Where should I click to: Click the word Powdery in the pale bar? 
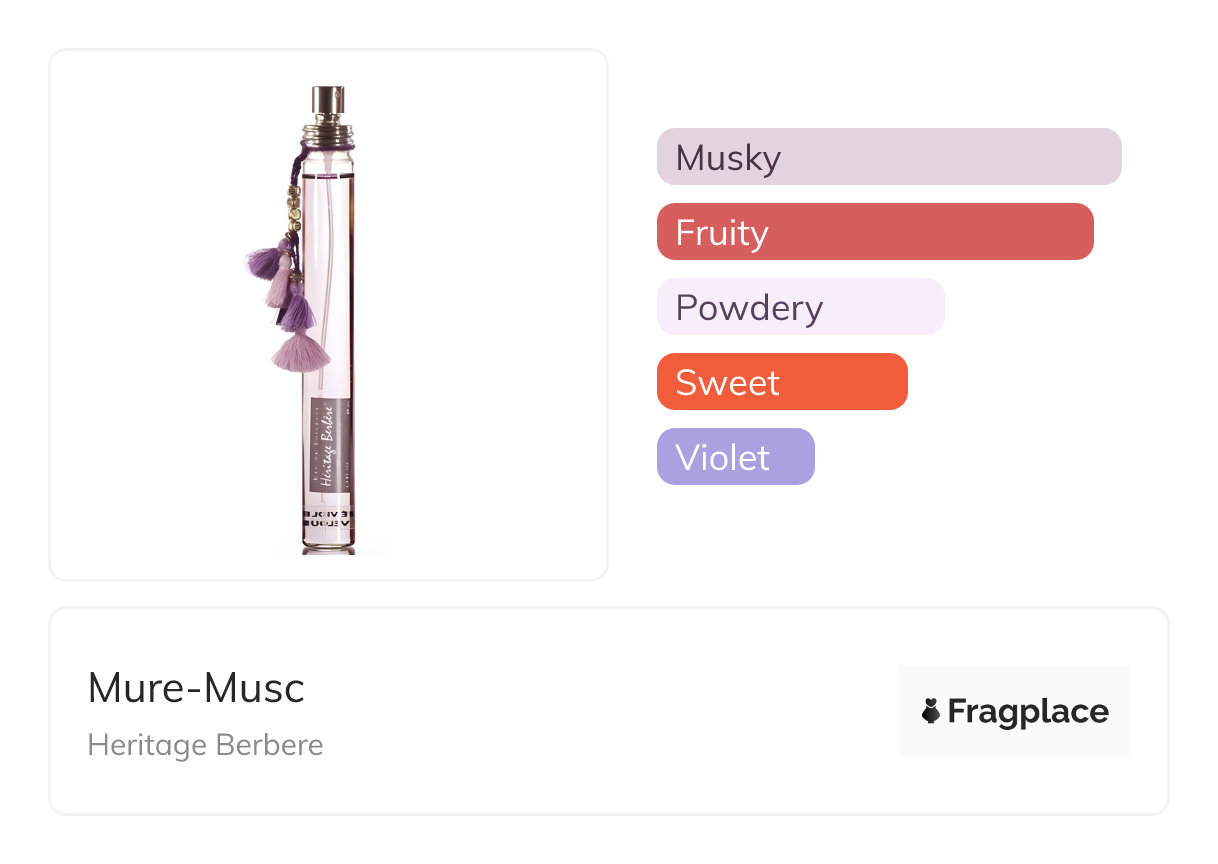[749, 307]
